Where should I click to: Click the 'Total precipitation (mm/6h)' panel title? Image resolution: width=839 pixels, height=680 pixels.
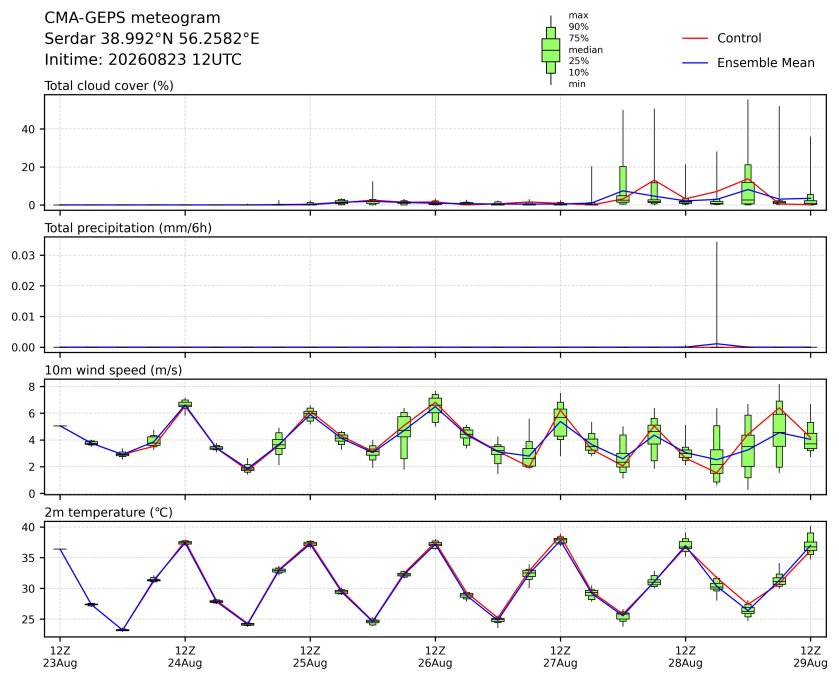coord(128,228)
